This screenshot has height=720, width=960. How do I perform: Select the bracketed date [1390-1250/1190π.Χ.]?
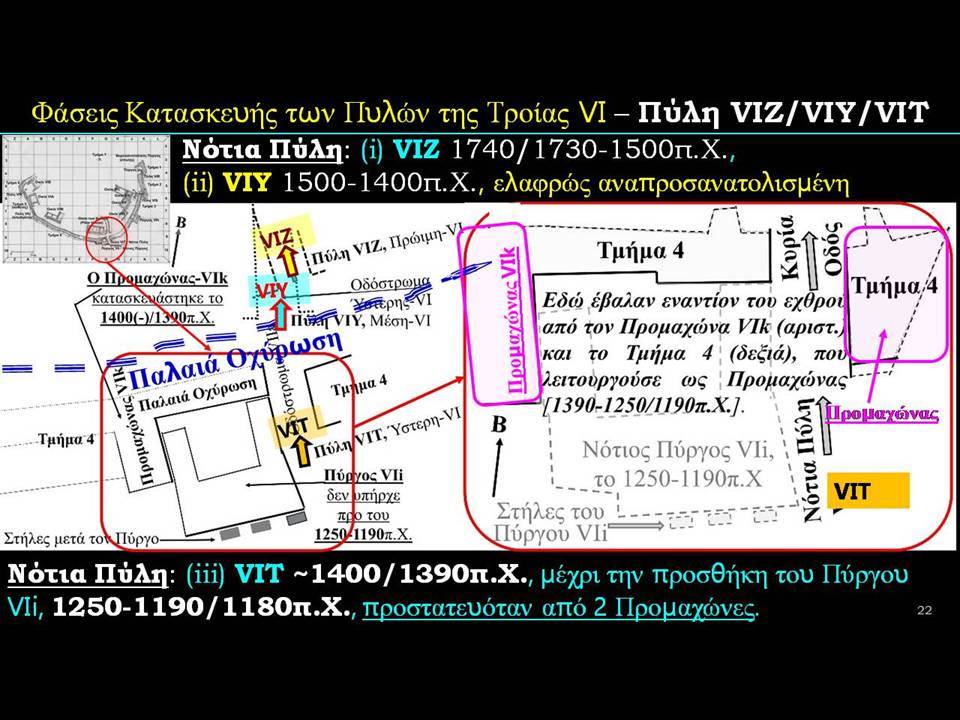(642, 405)
